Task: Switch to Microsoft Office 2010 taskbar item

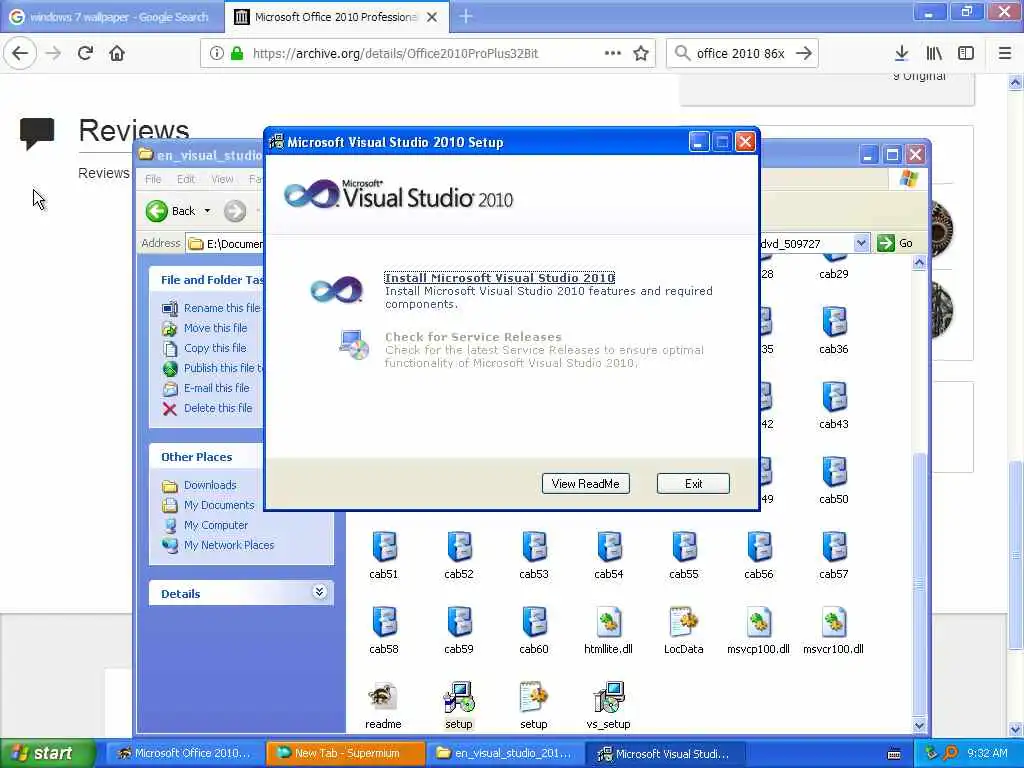Action: click(185, 753)
